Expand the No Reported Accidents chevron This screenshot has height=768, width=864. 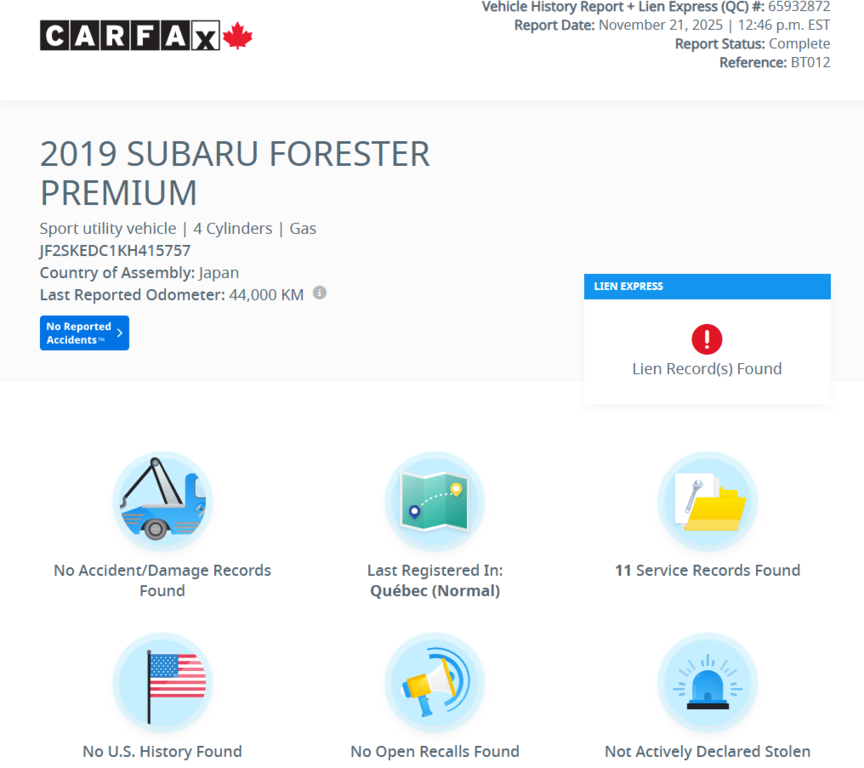[120, 332]
